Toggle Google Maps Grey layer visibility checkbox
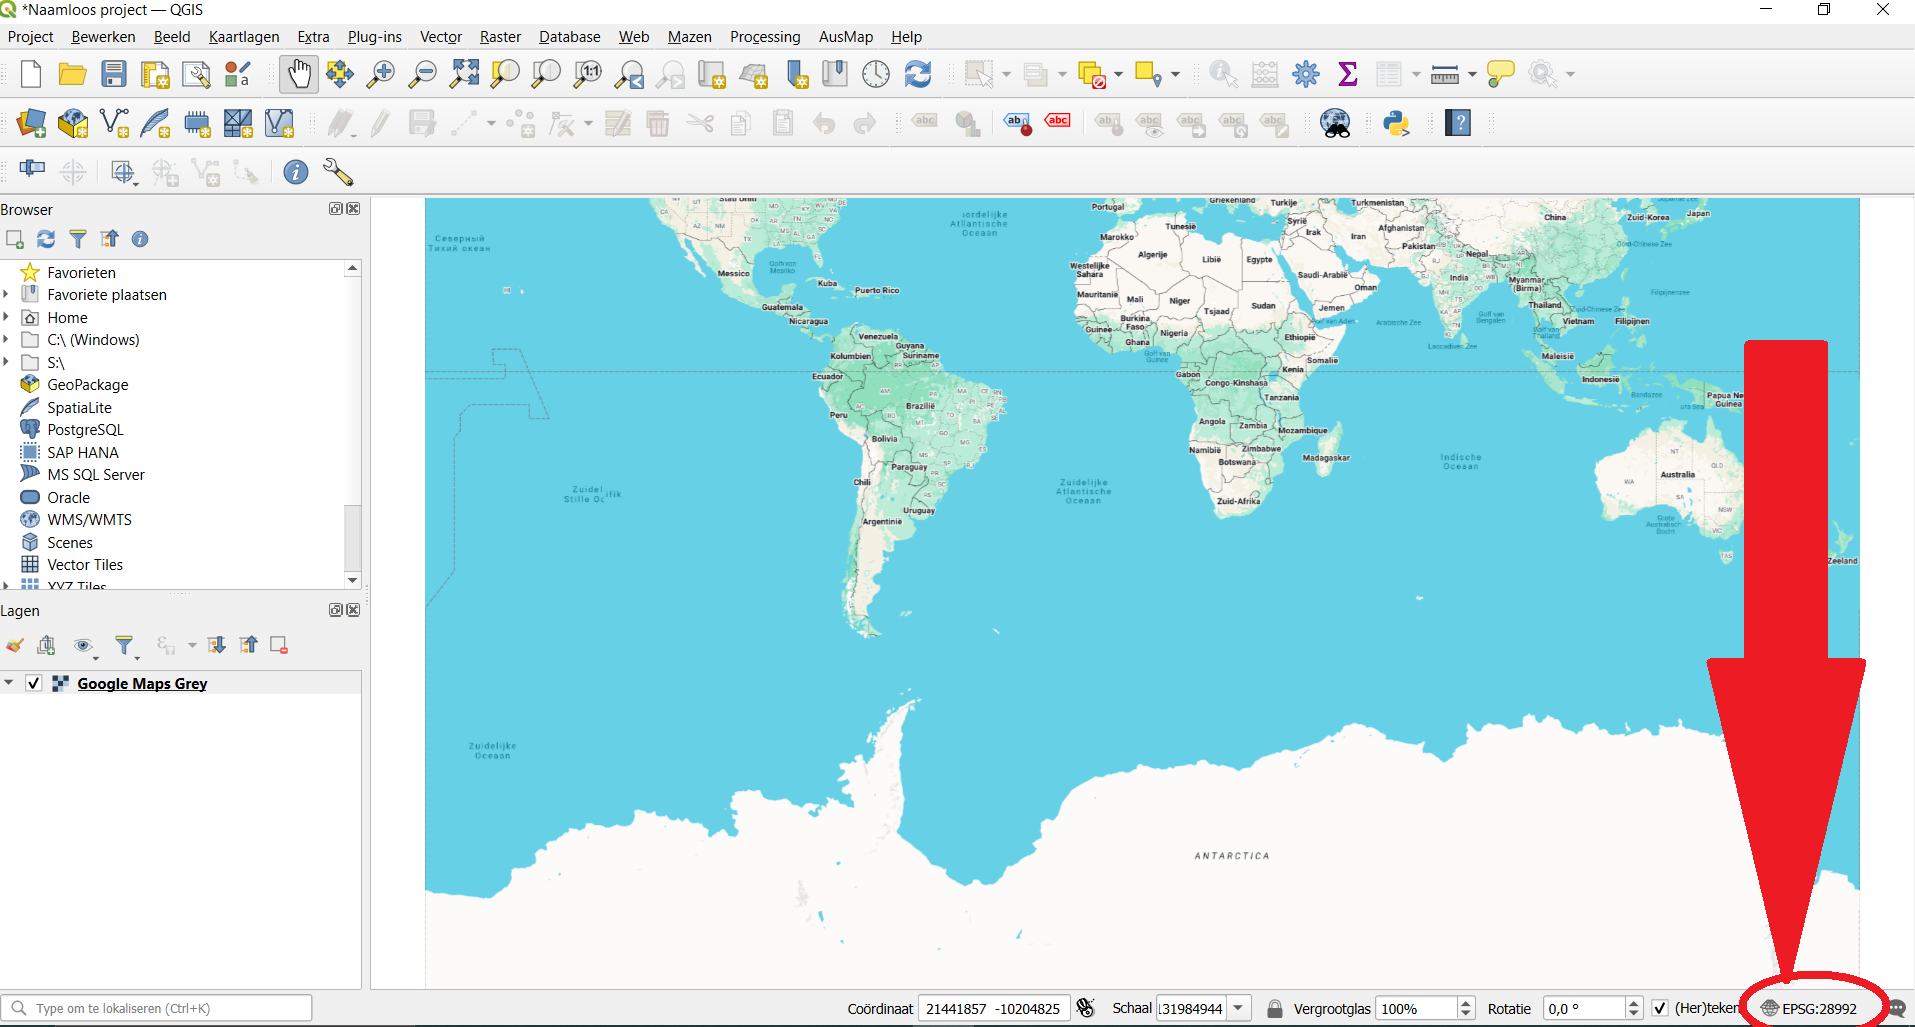This screenshot has width=1915, height=1027. 34,683
